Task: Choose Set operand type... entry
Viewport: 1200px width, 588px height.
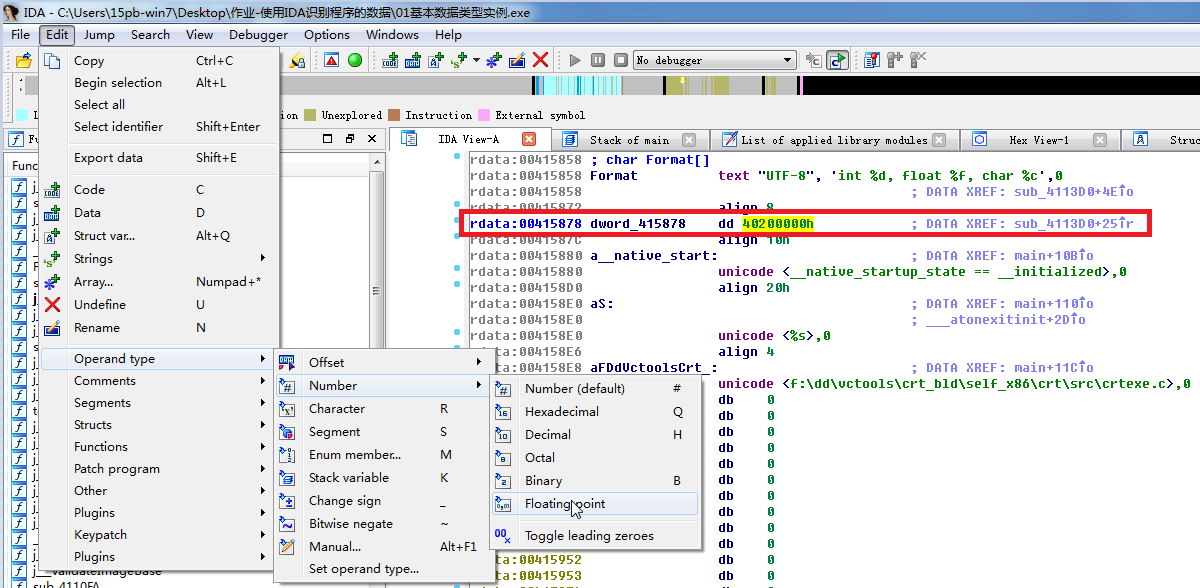Action: tap(384, 569)
